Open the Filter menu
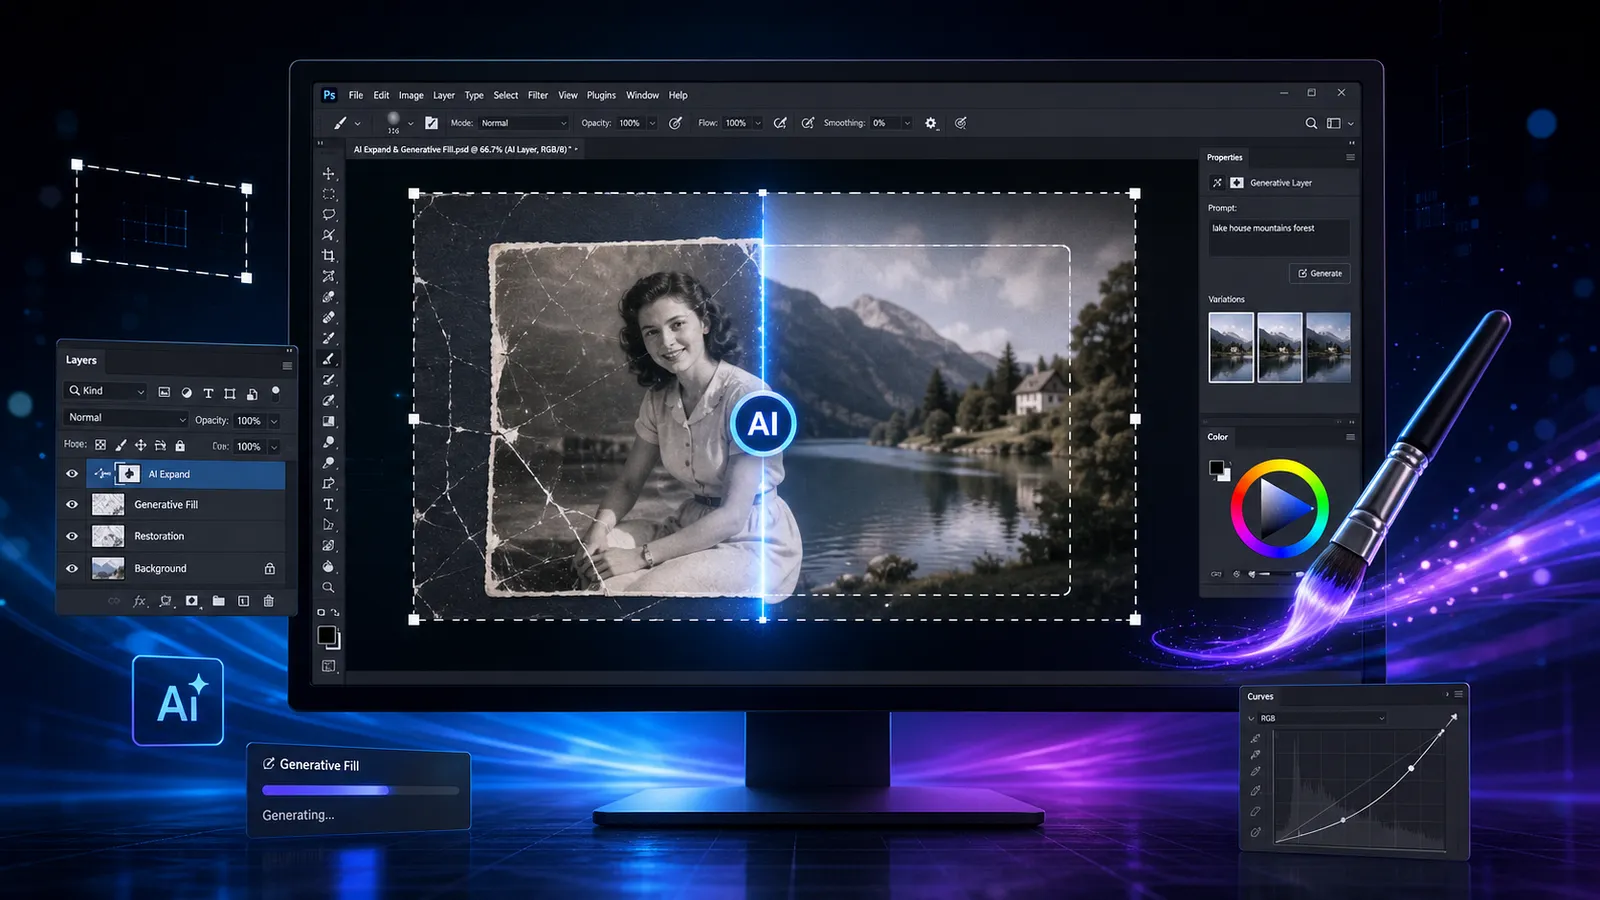 538,95
